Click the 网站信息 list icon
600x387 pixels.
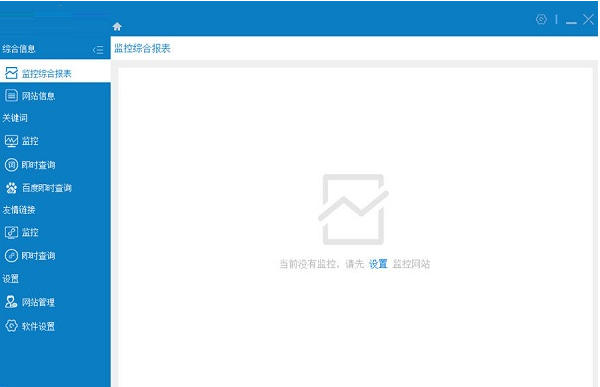(x=11, y=95)
